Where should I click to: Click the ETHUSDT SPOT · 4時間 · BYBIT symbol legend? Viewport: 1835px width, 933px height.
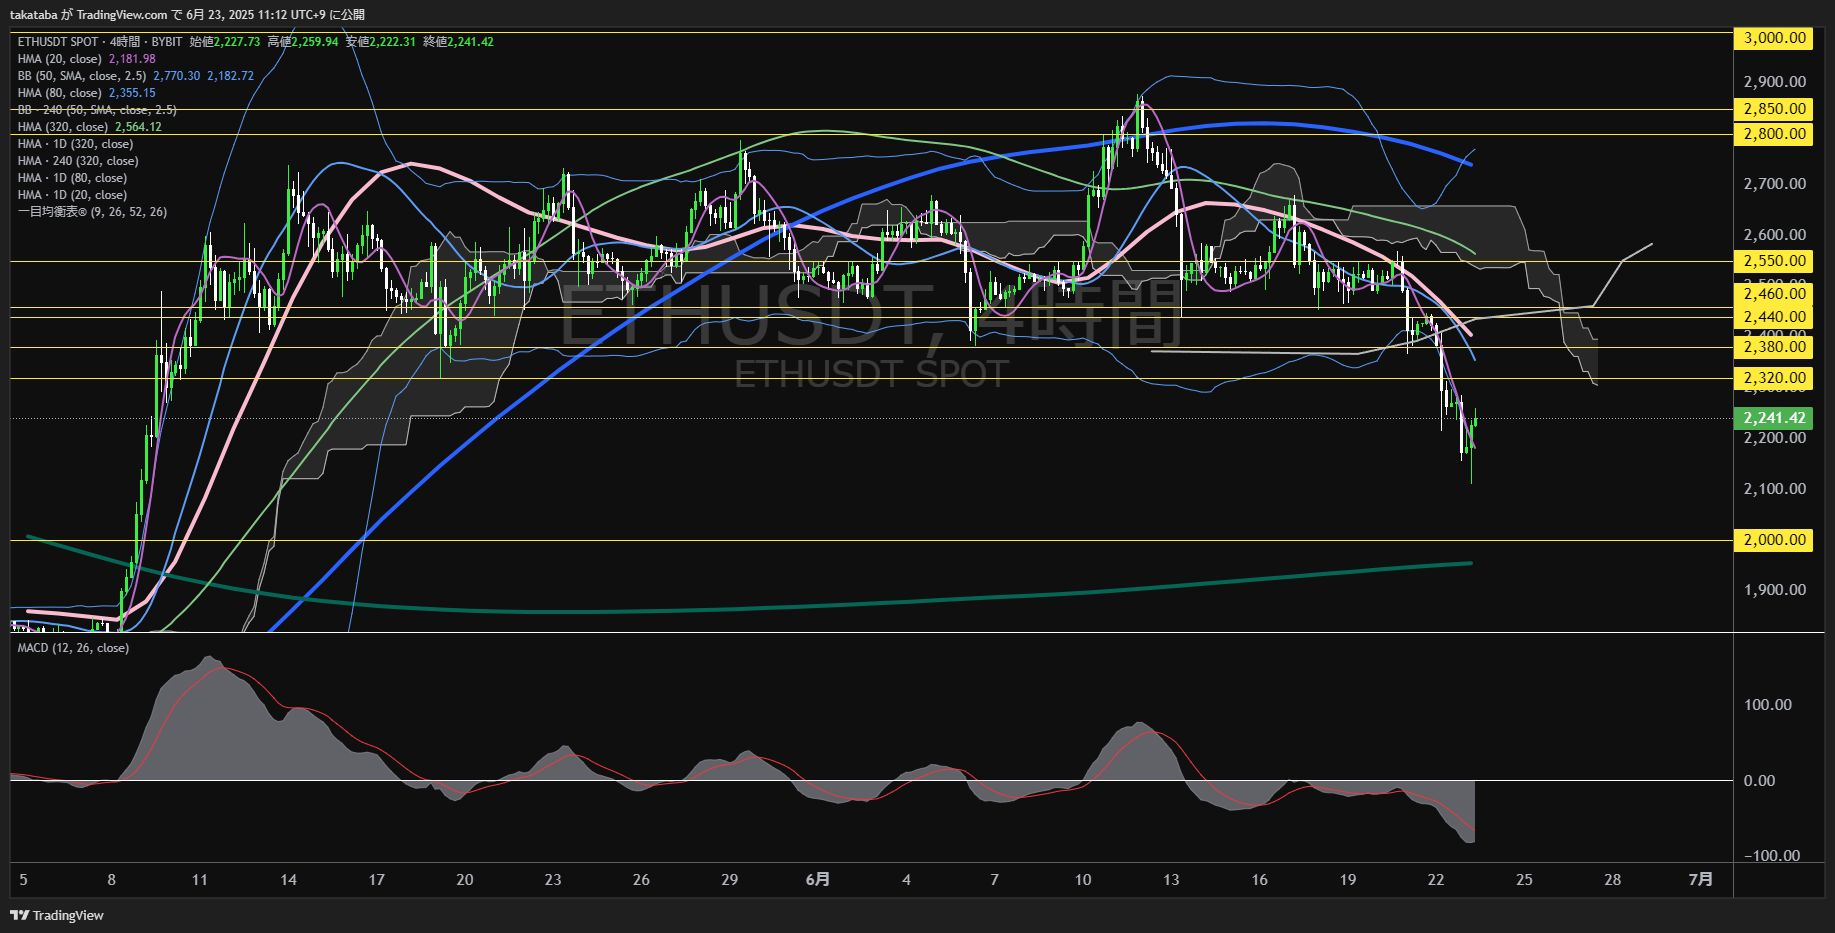point(100,42)
